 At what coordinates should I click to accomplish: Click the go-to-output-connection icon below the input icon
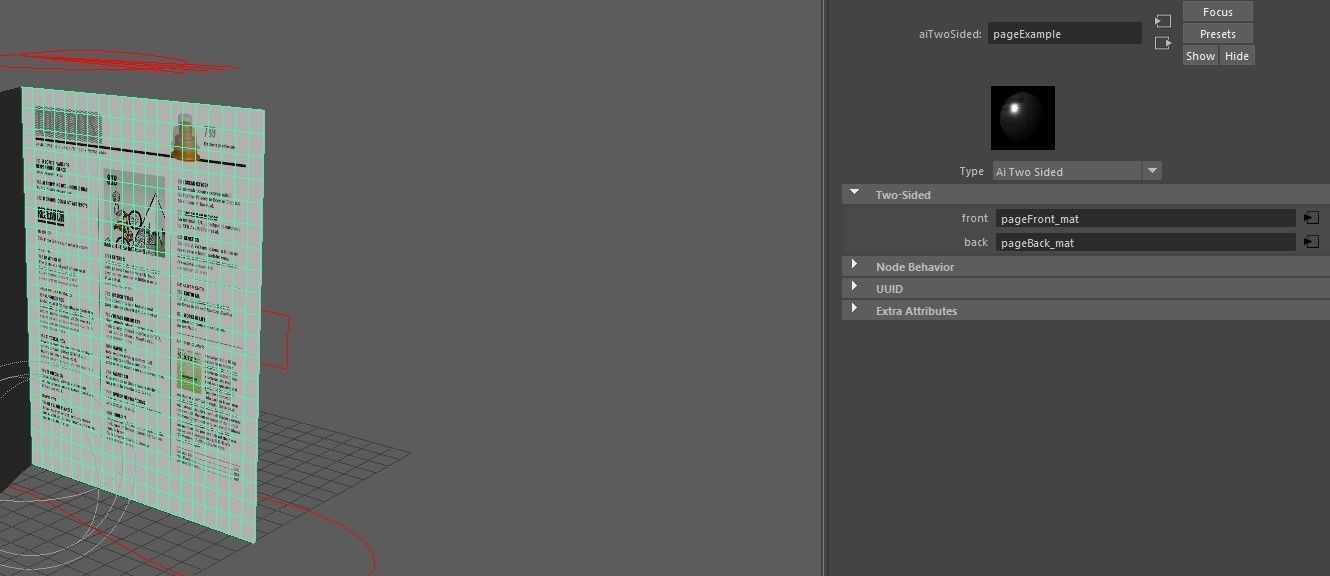point(1162,43)
